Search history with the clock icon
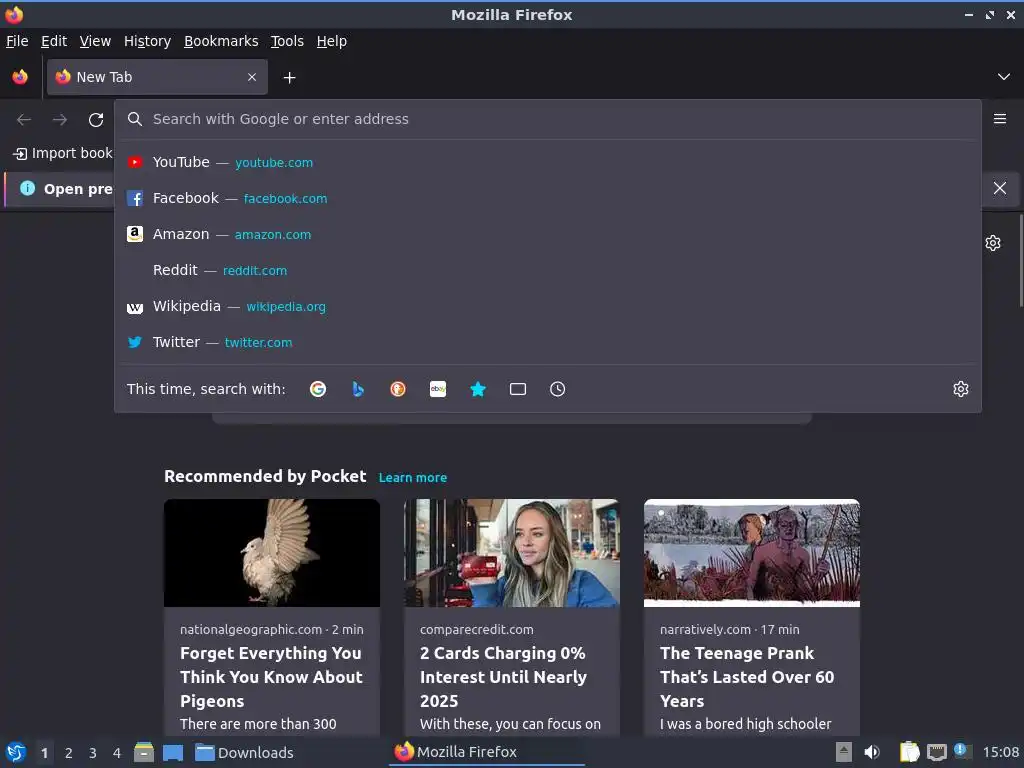 coord(558,389)
